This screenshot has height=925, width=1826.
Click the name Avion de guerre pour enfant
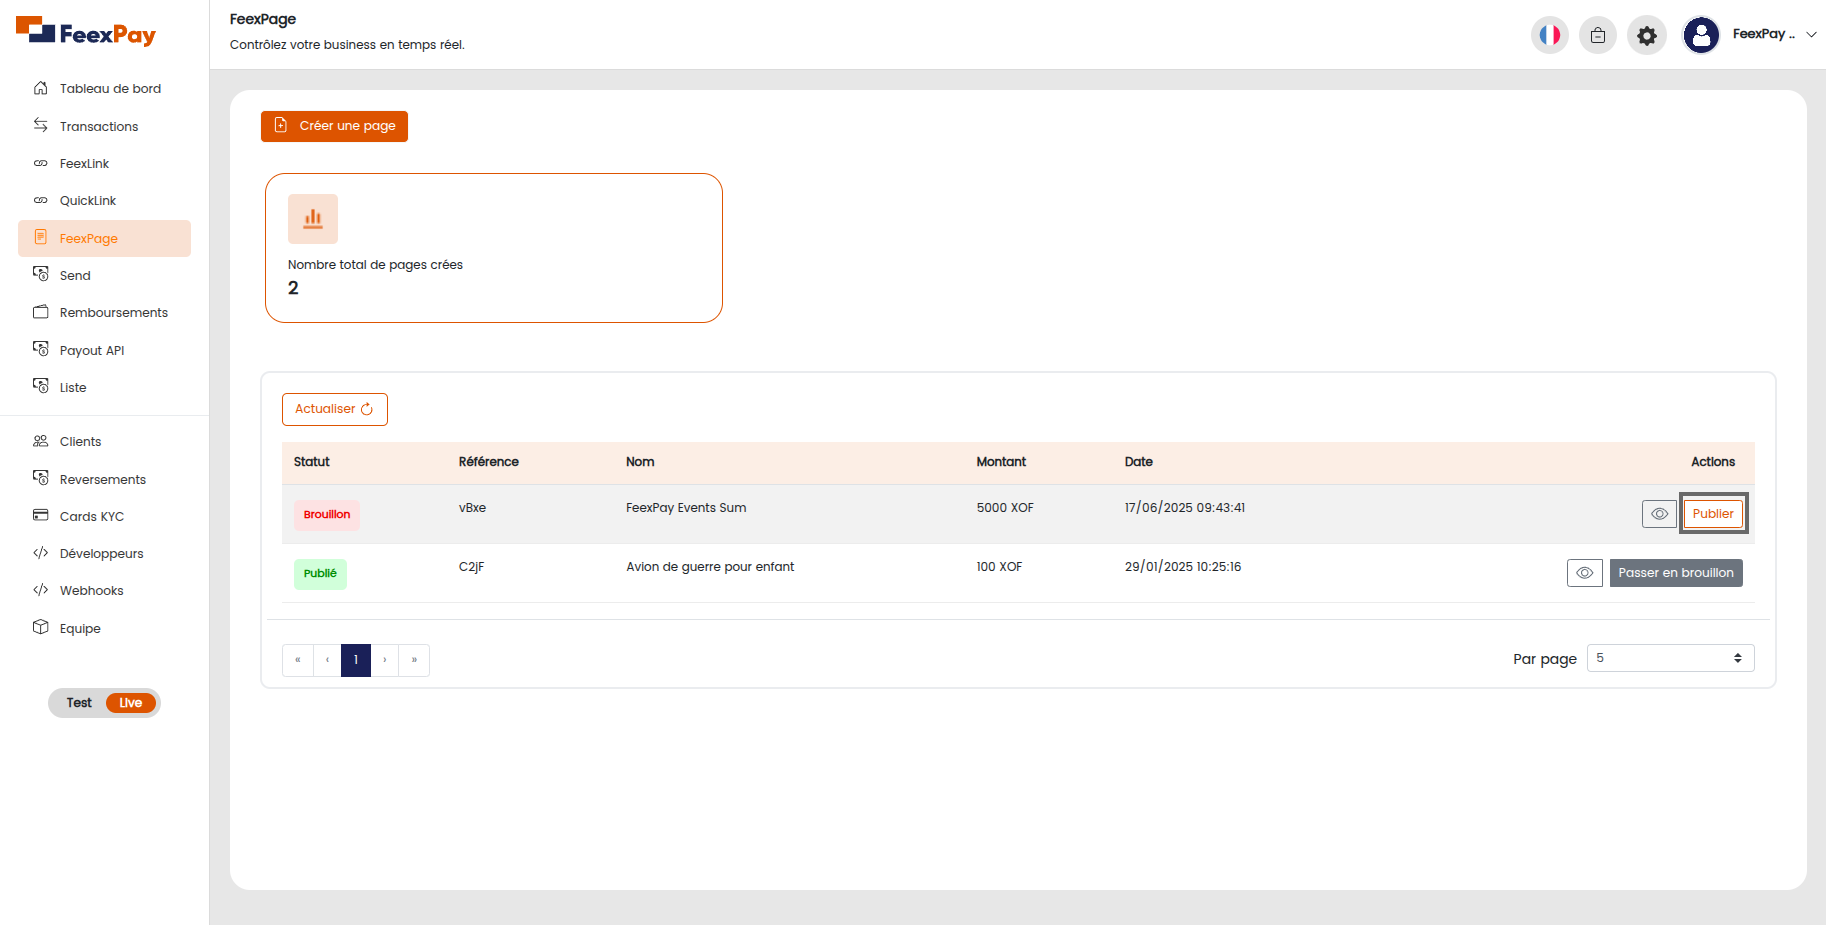(710, 567)
